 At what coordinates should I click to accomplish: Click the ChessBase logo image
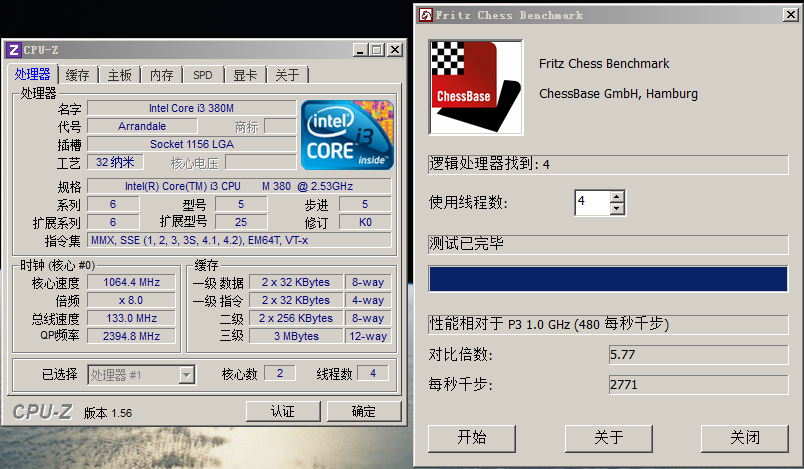coord(476,87)
